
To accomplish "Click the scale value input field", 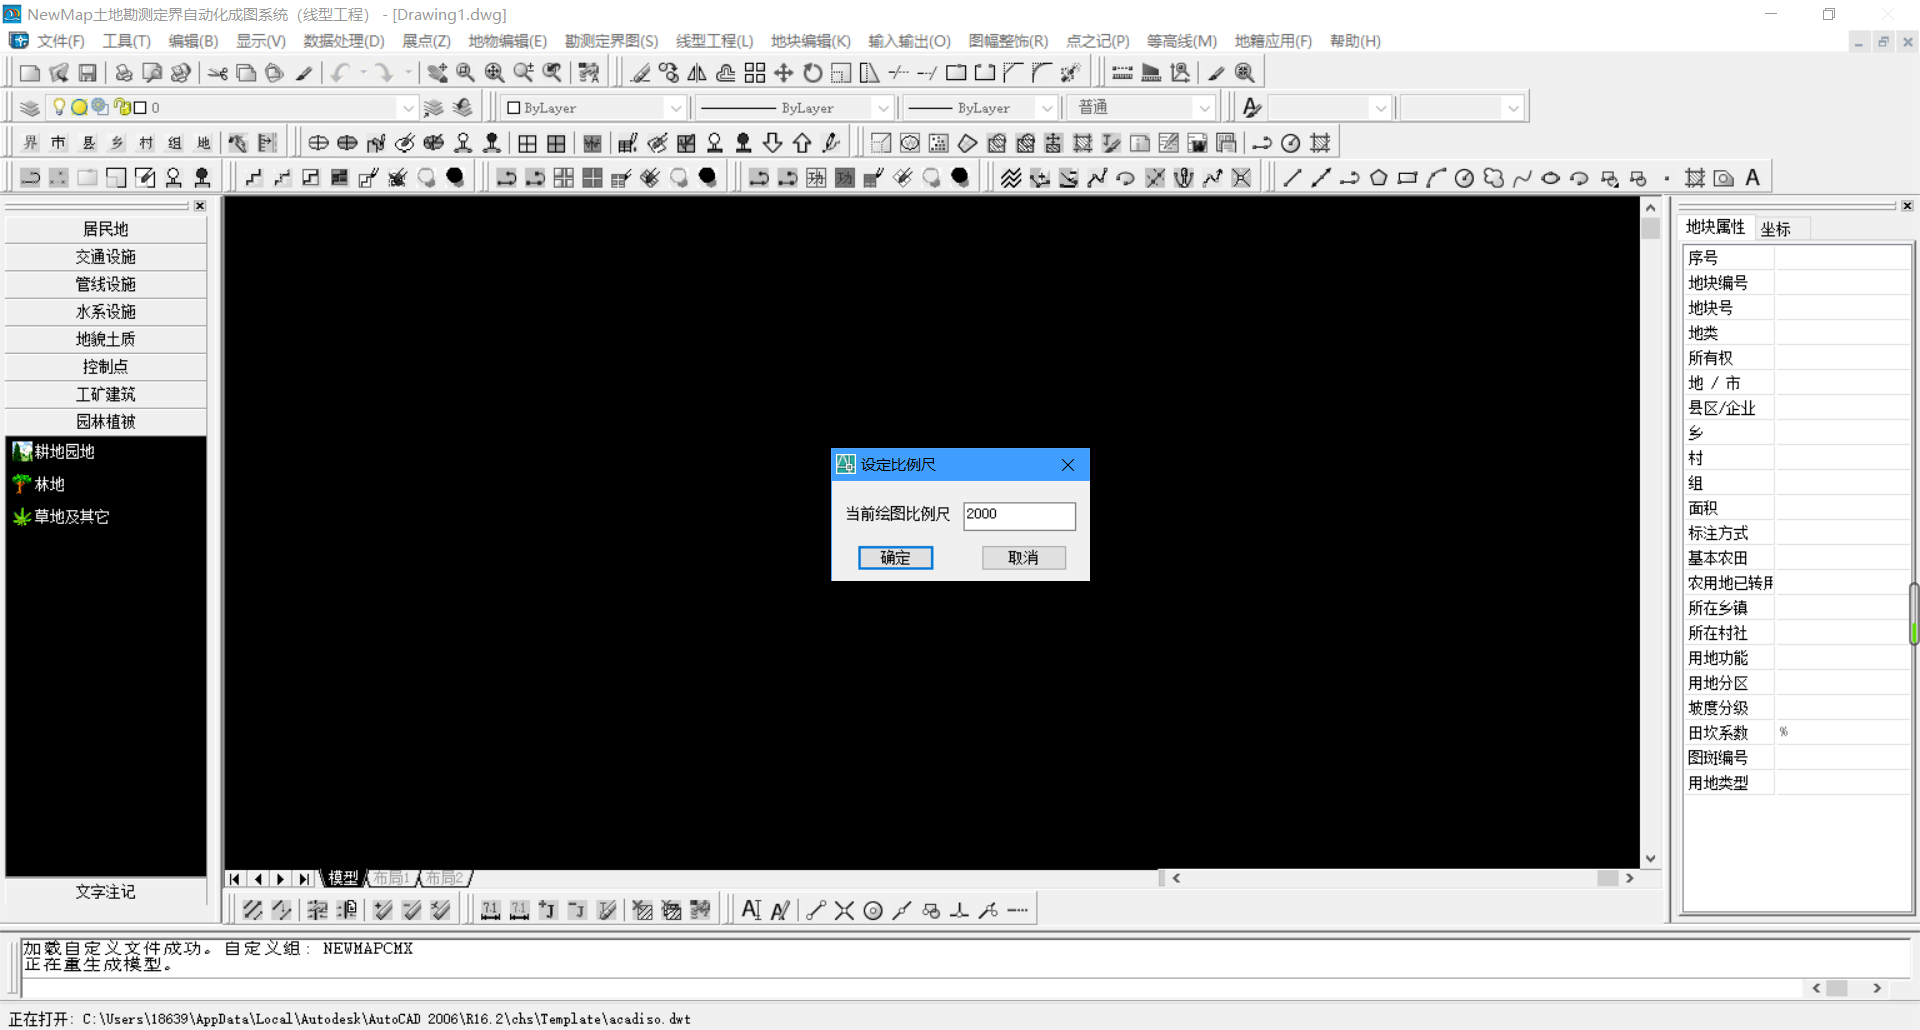I will coord(1019,515).
